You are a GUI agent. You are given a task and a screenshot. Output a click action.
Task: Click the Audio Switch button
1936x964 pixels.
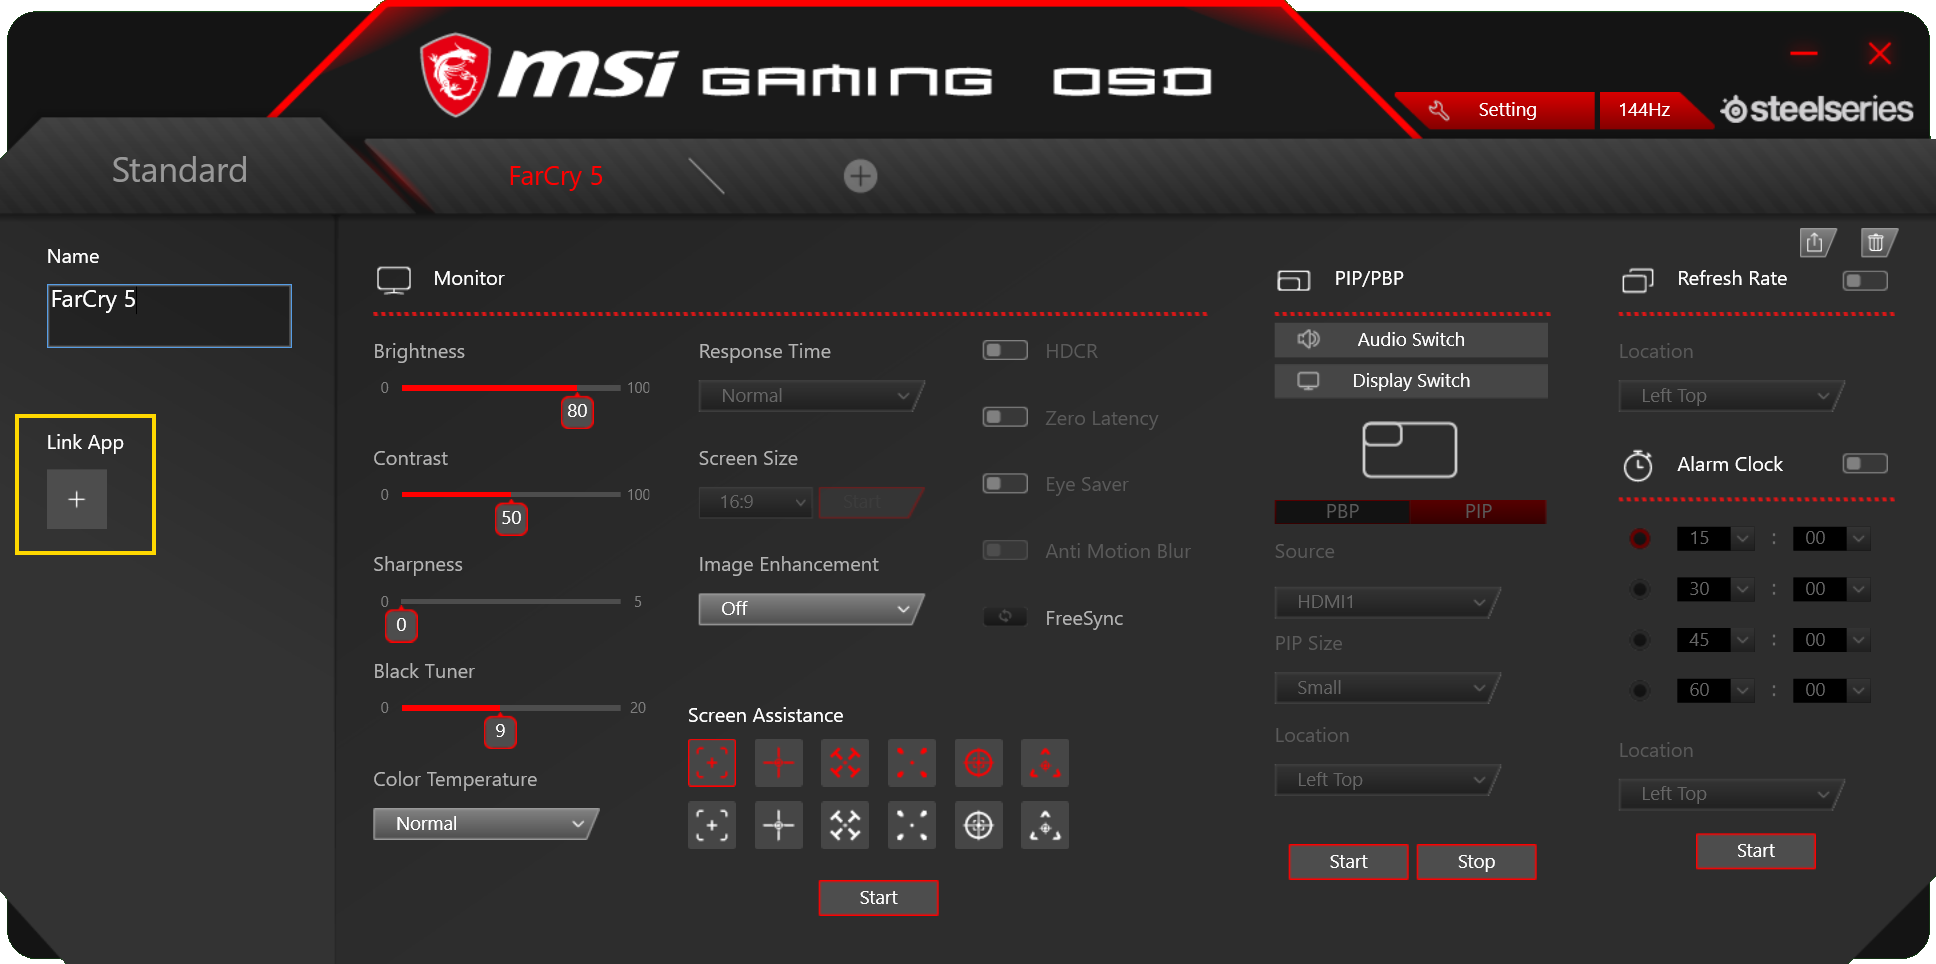coord(1411,340)
